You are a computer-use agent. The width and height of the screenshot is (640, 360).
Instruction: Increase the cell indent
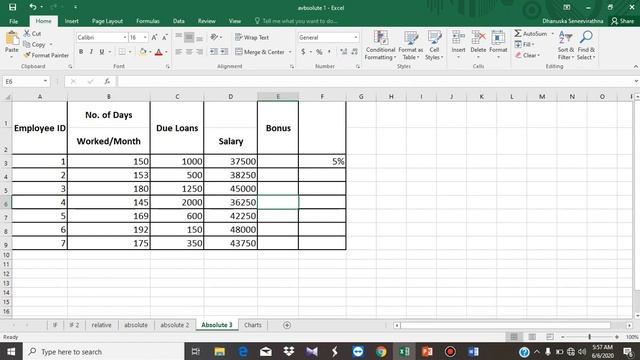click(x=224, y=52)
